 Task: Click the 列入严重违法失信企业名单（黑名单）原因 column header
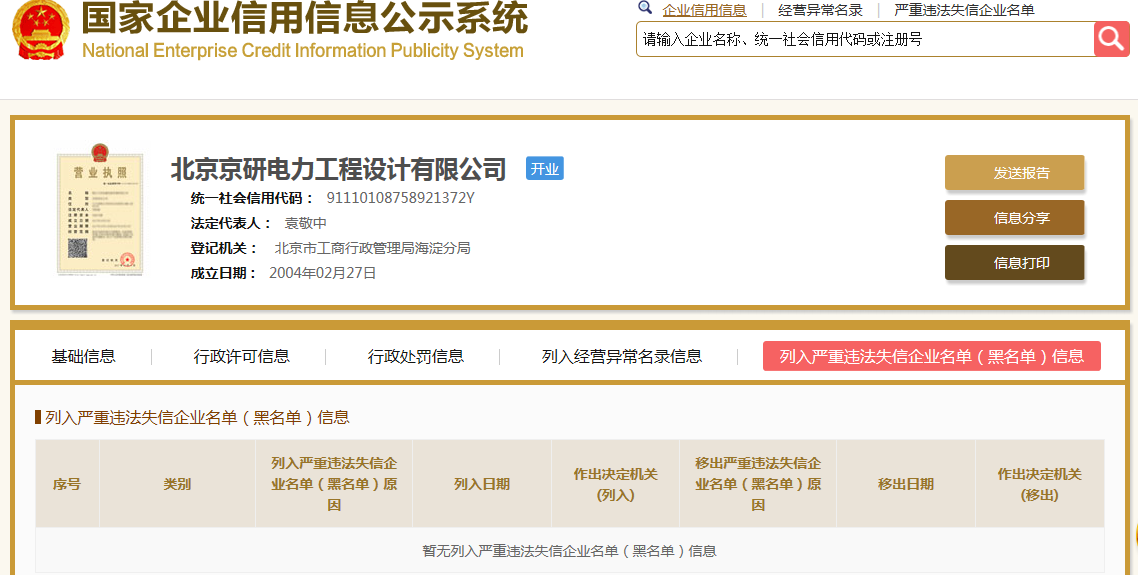click(334, 484)
